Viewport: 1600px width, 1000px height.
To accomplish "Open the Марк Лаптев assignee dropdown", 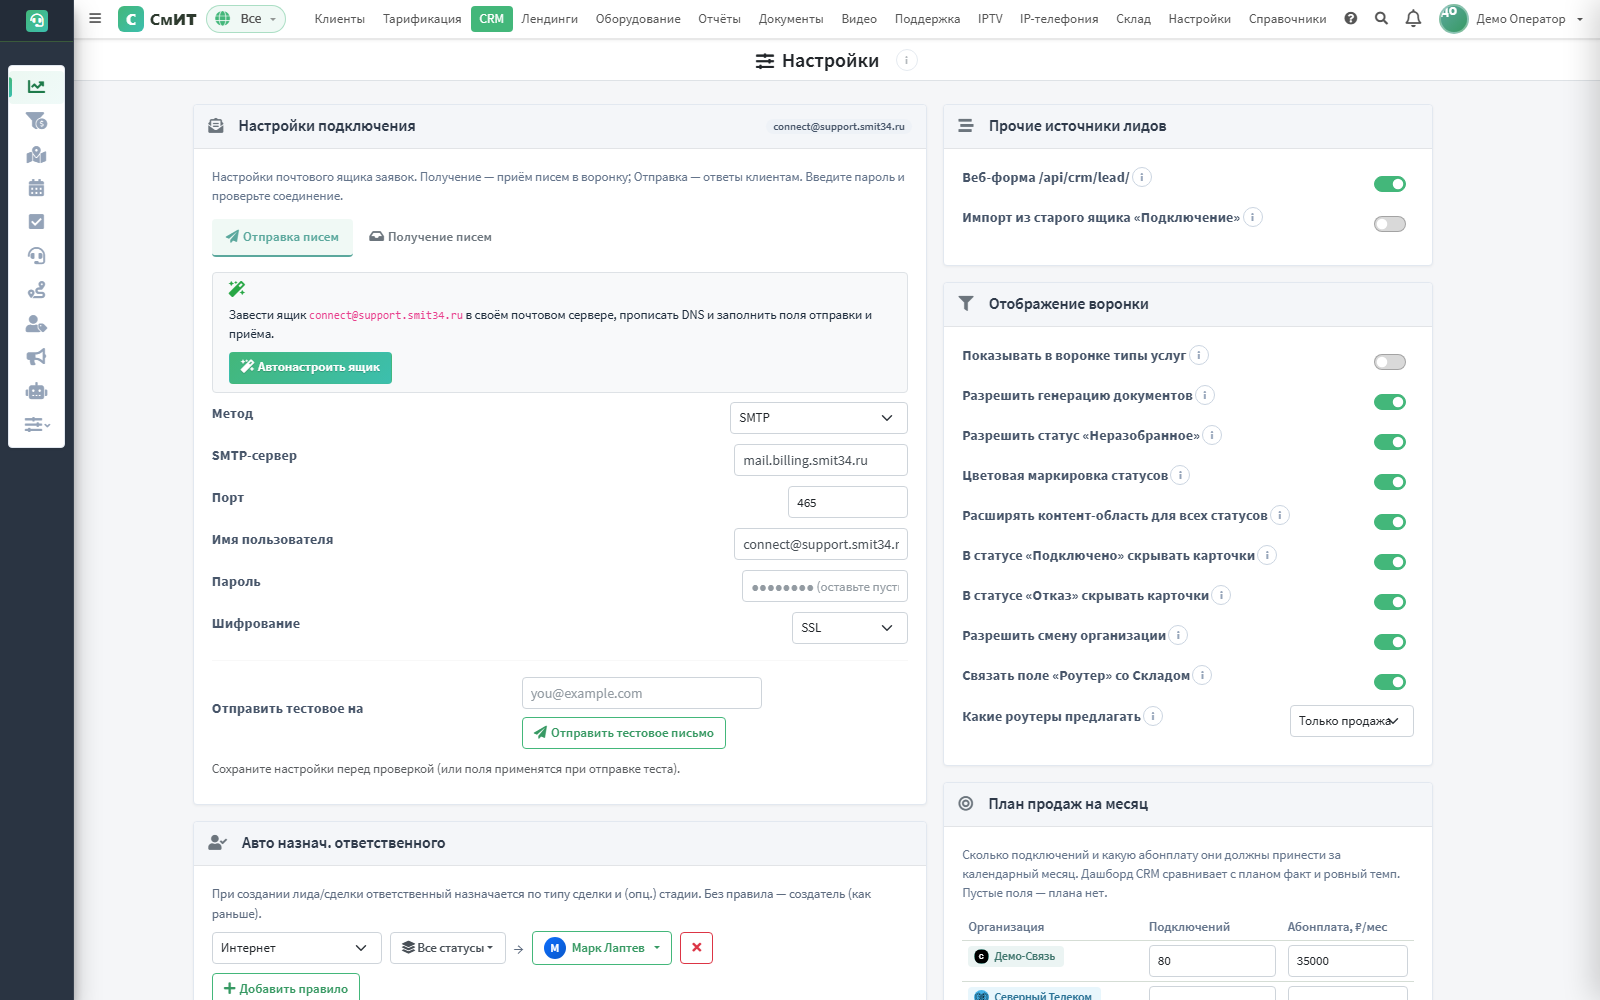I will tap(602, 948).
